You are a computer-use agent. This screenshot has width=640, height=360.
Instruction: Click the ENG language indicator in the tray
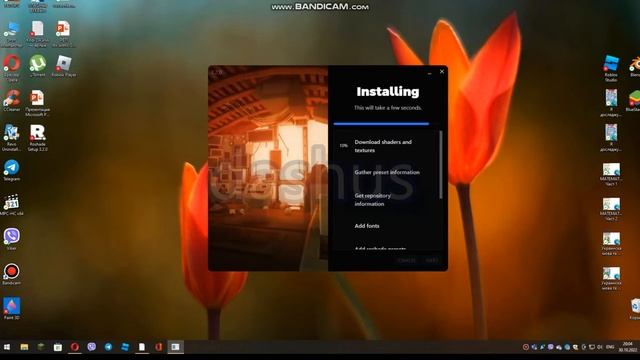click(x=610, y=347)
